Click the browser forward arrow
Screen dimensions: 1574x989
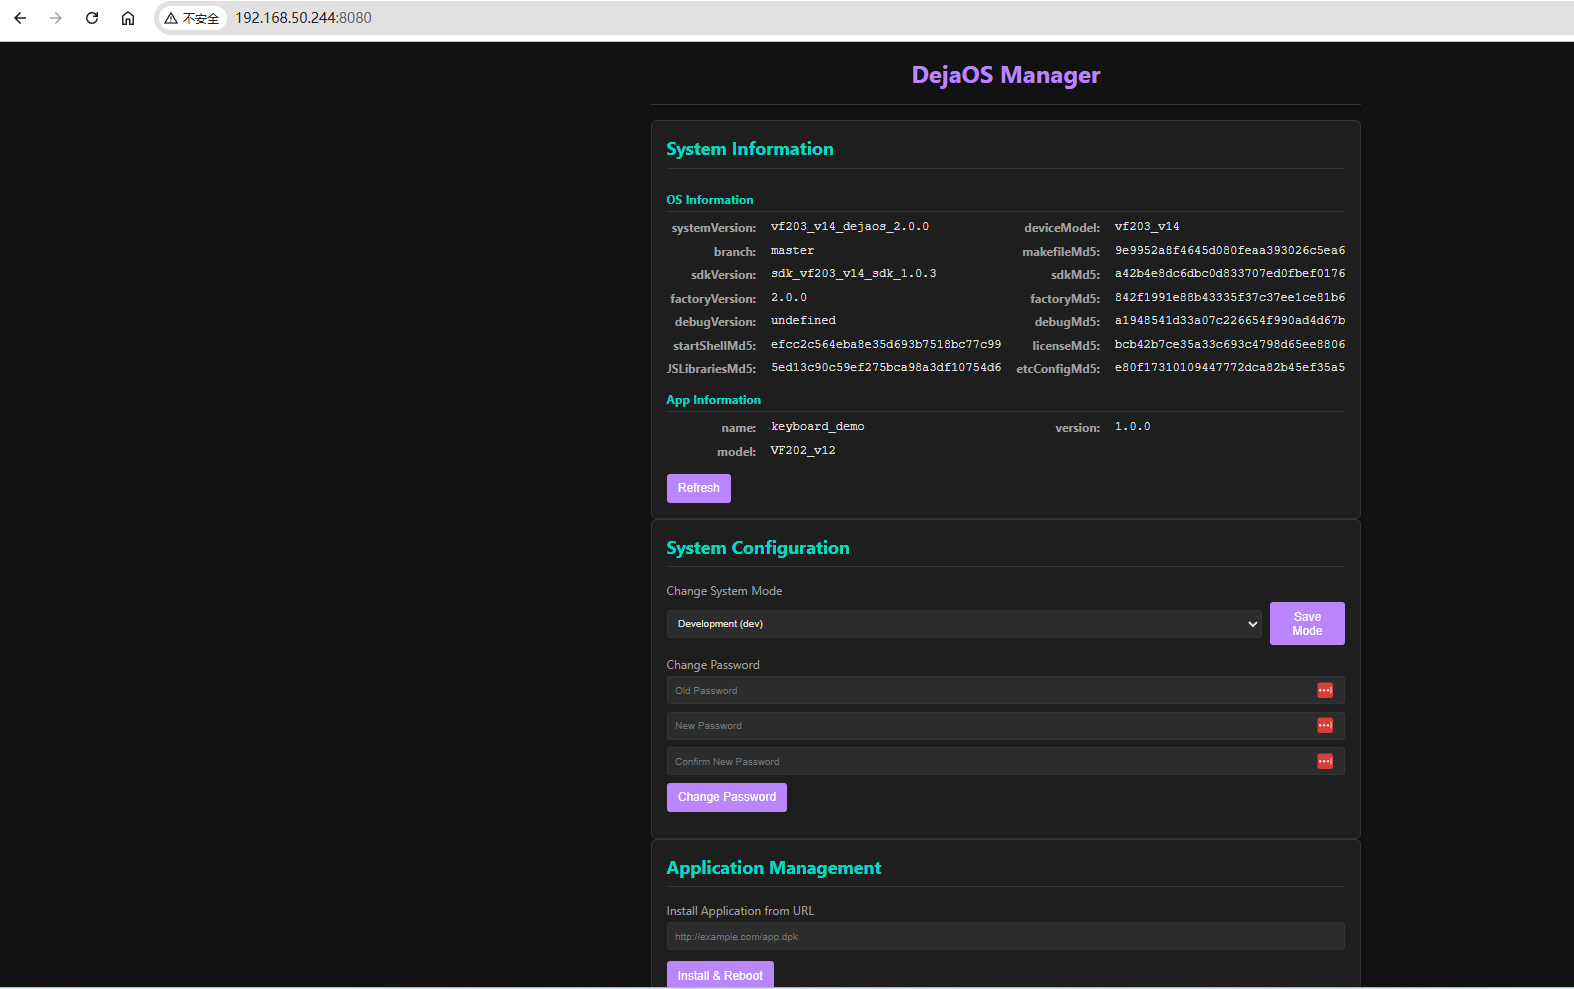pos(56,18)
